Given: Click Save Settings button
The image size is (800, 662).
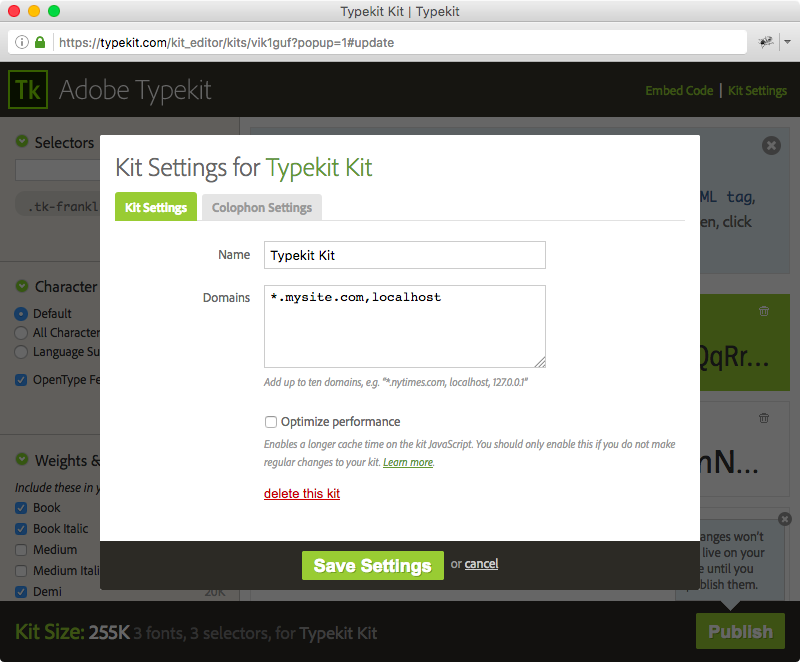Looking at the screenshot, I should [372, 565].
